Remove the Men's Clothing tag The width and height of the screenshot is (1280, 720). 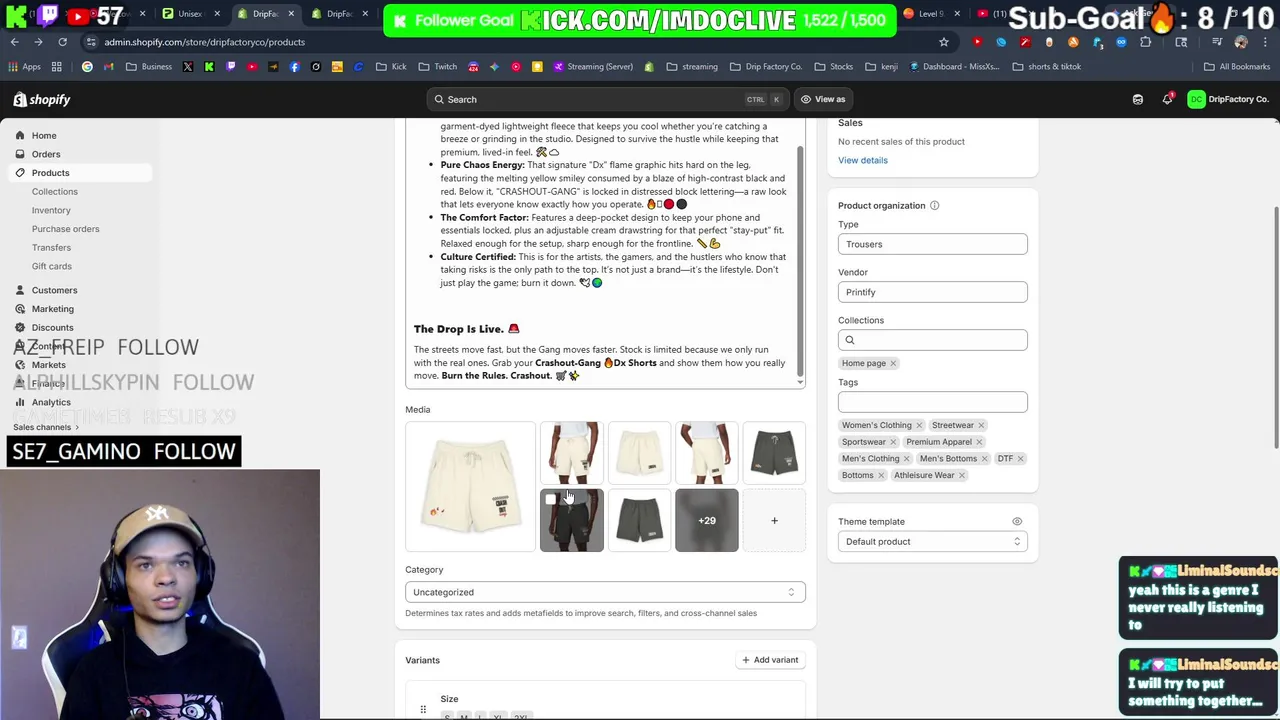point(907,459)
